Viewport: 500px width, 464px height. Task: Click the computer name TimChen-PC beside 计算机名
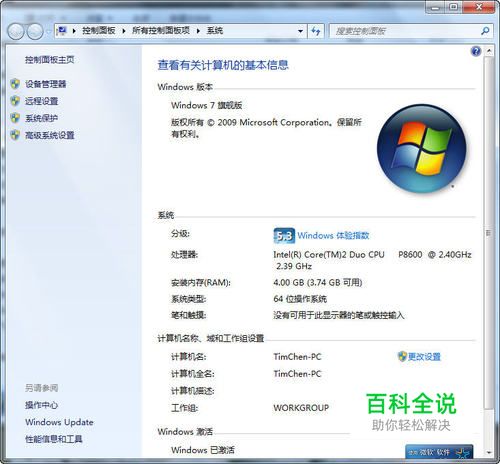pyautogui.click(x=297, y=357)
